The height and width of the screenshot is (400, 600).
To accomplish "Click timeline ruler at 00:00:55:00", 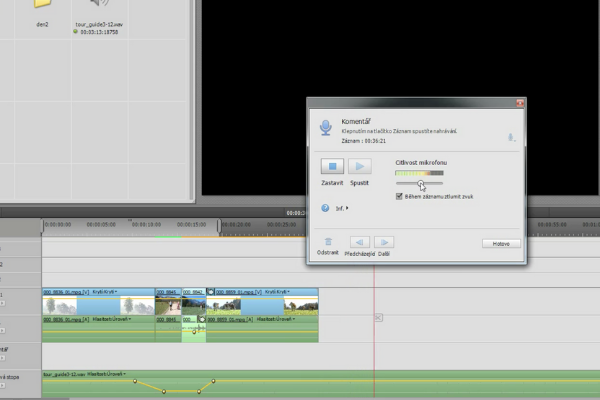I will [x=552, y=225].
